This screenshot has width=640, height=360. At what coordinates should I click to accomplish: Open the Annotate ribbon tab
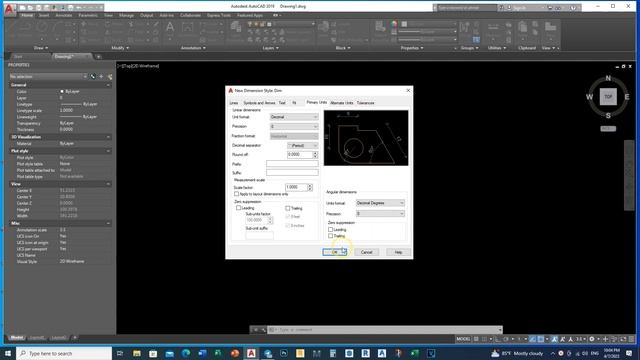tap(64, 16)
